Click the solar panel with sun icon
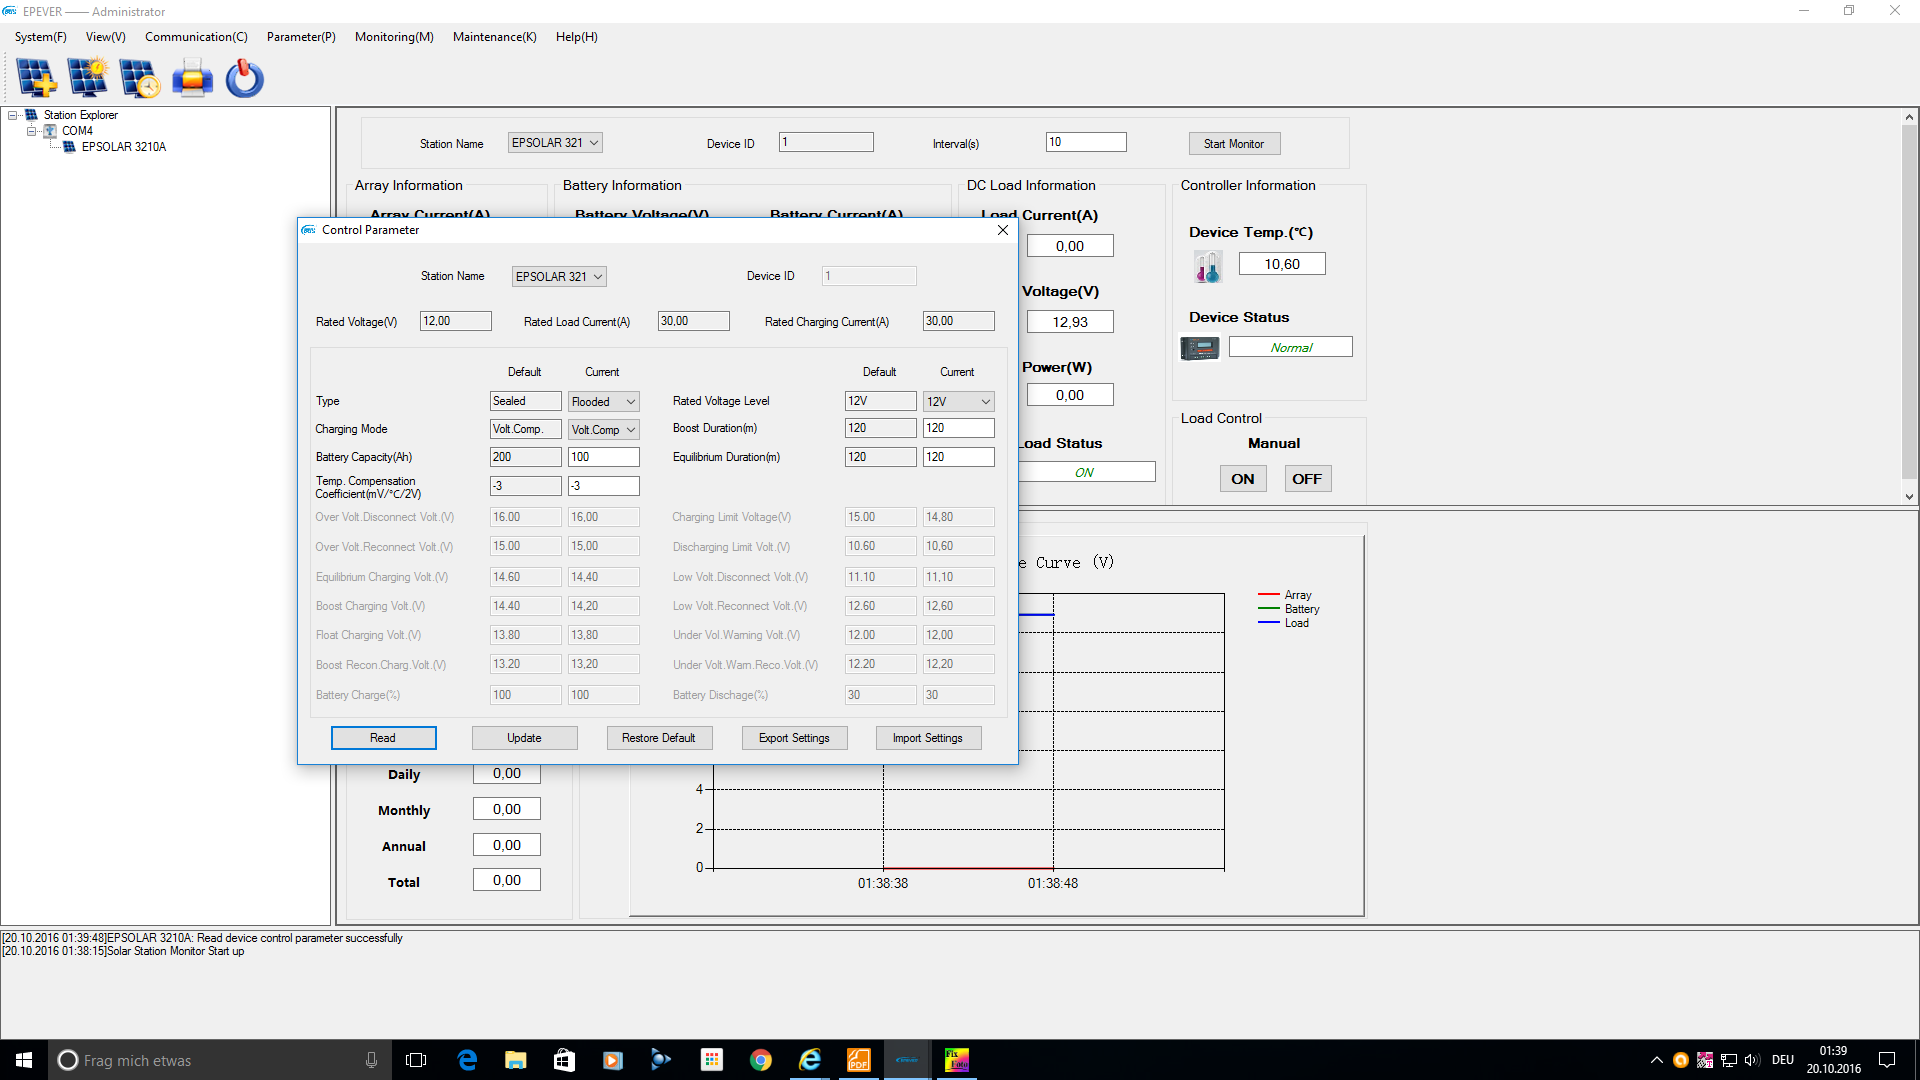 click(x=88, y=78)
